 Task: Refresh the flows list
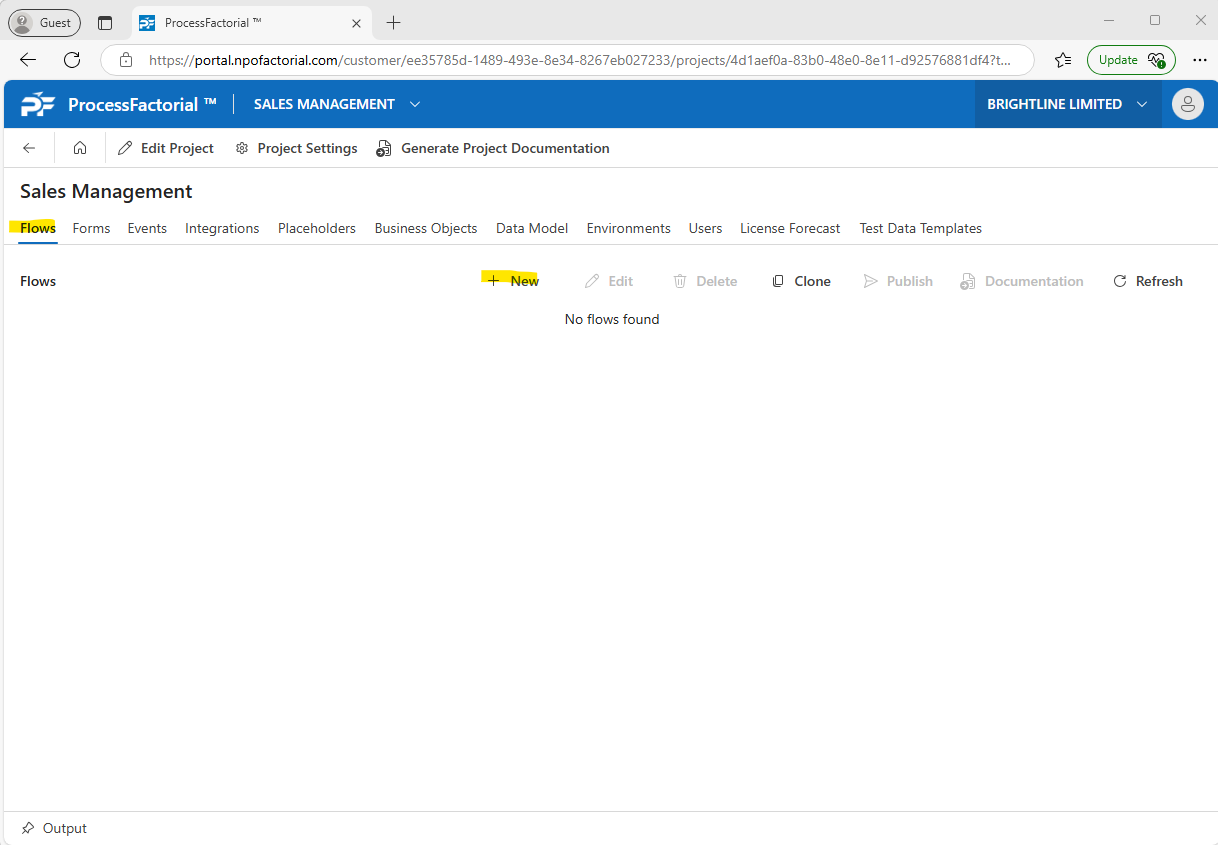pyautogui.click(x=1147, y=281)
